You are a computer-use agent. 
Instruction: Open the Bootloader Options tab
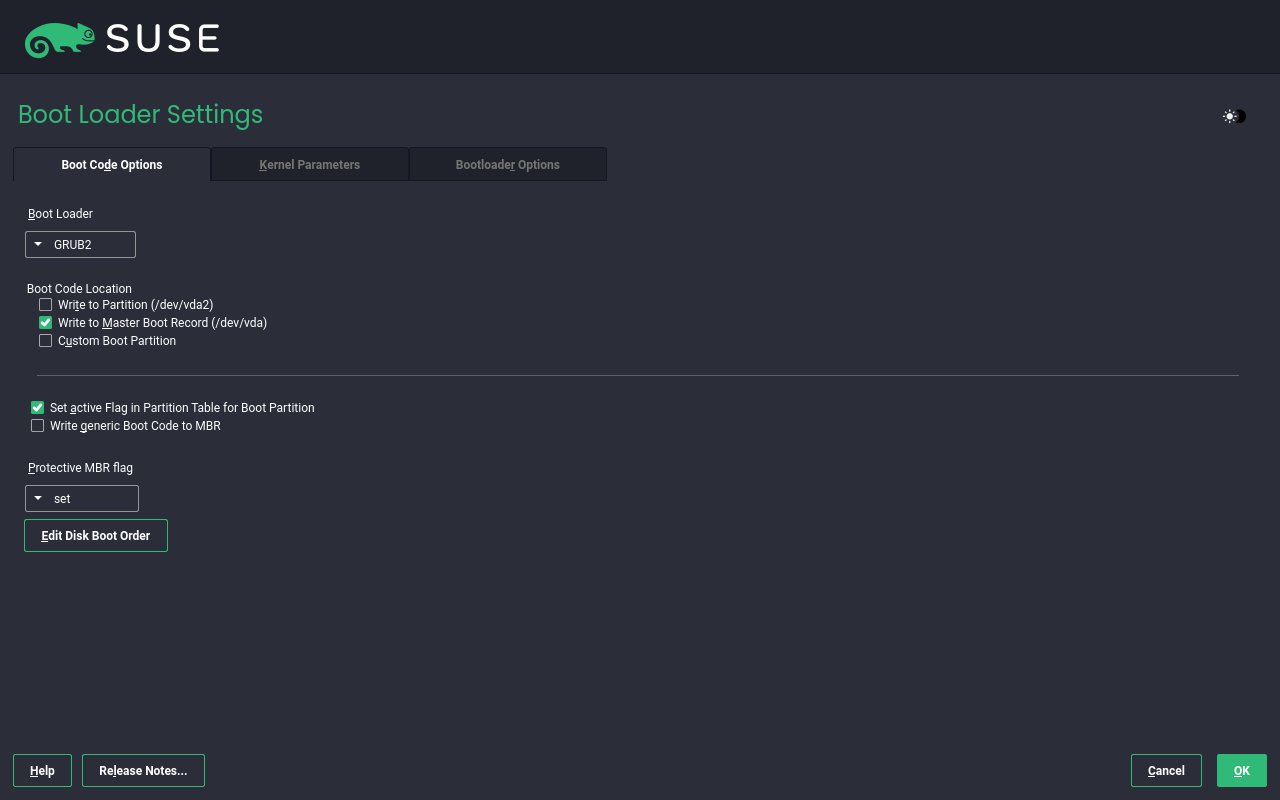(507, 165)
